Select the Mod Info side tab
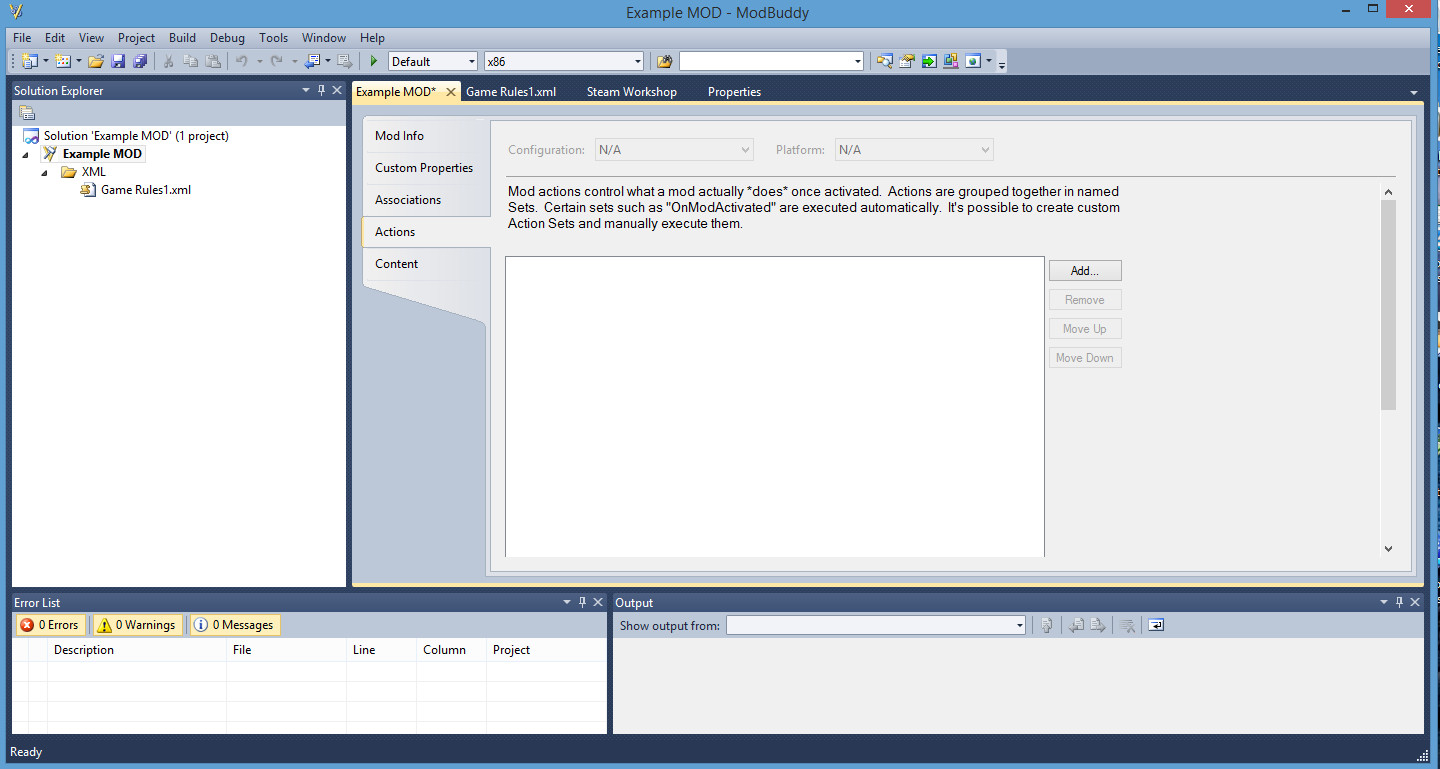Screen dimensions: 1440x769 [426, 136]
